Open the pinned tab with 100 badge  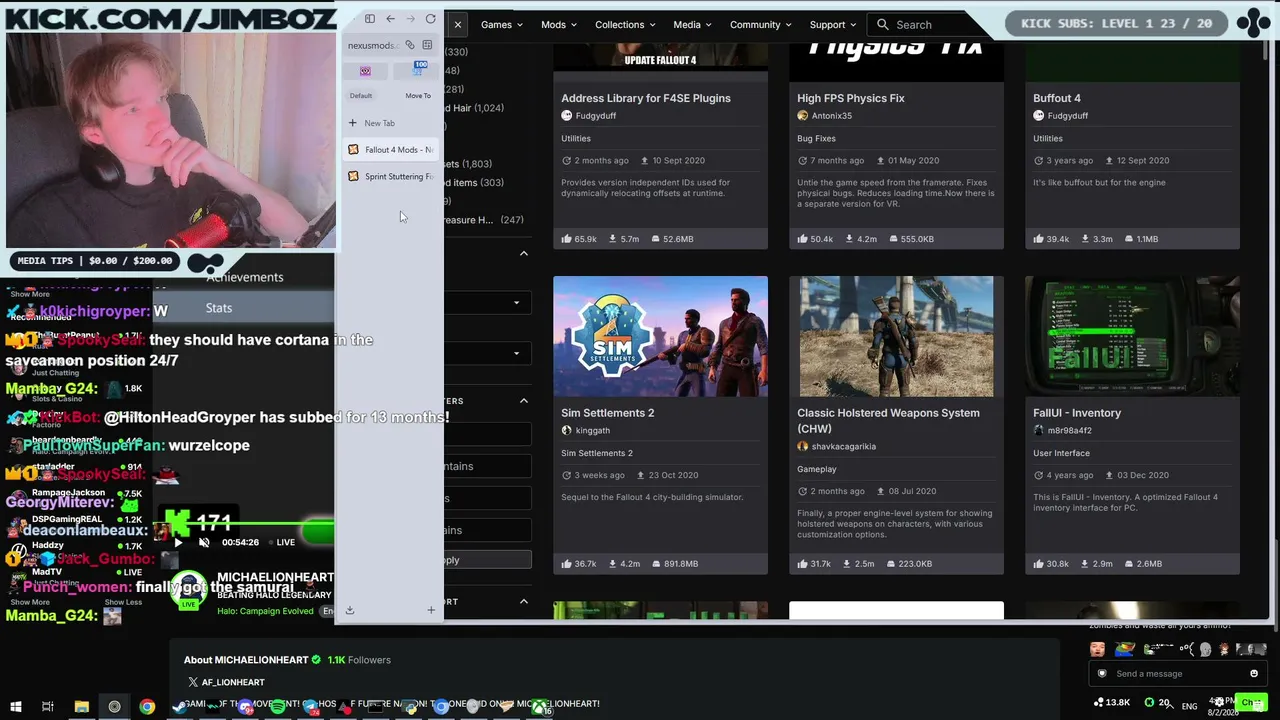(417, 70)
